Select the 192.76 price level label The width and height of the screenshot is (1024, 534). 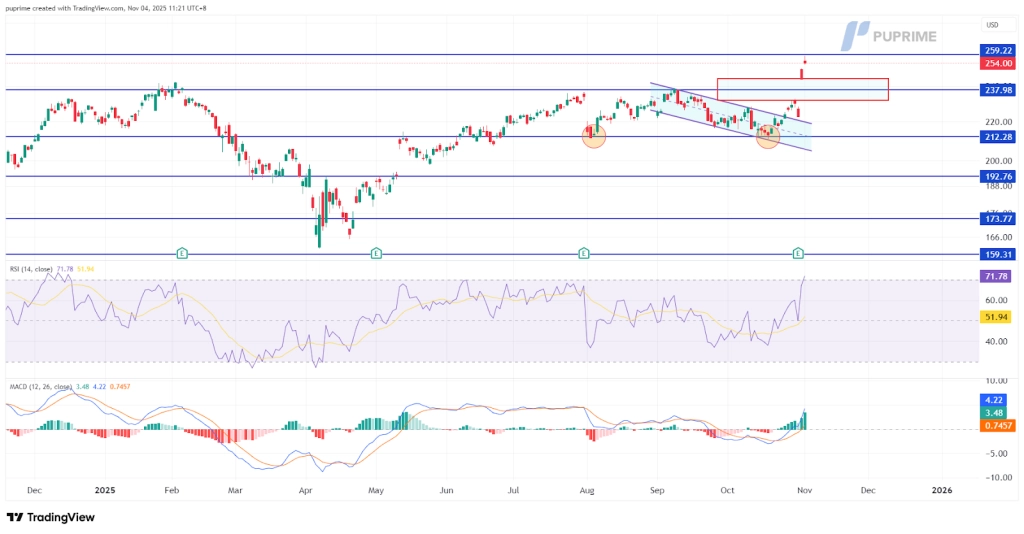tap(998, 176)
